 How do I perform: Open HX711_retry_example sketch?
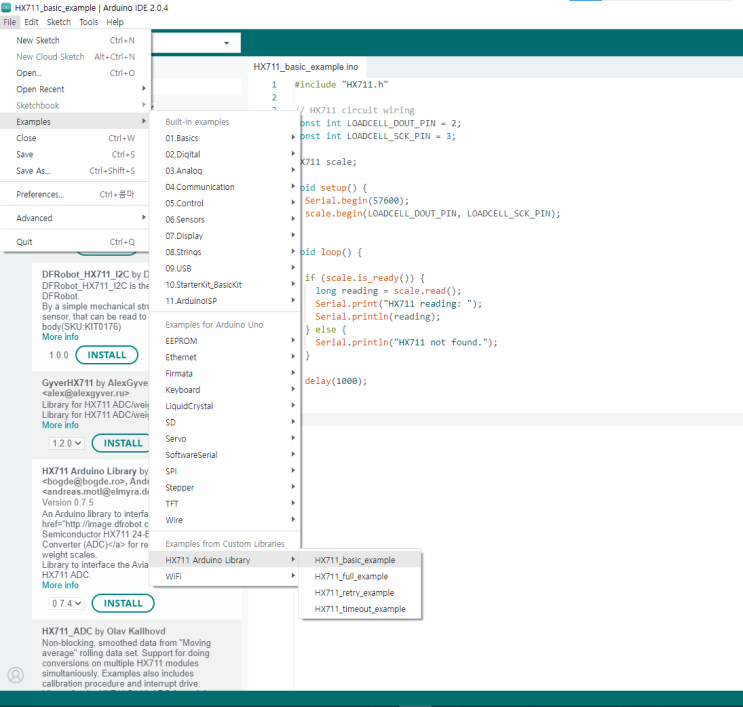tap(360, 593)
